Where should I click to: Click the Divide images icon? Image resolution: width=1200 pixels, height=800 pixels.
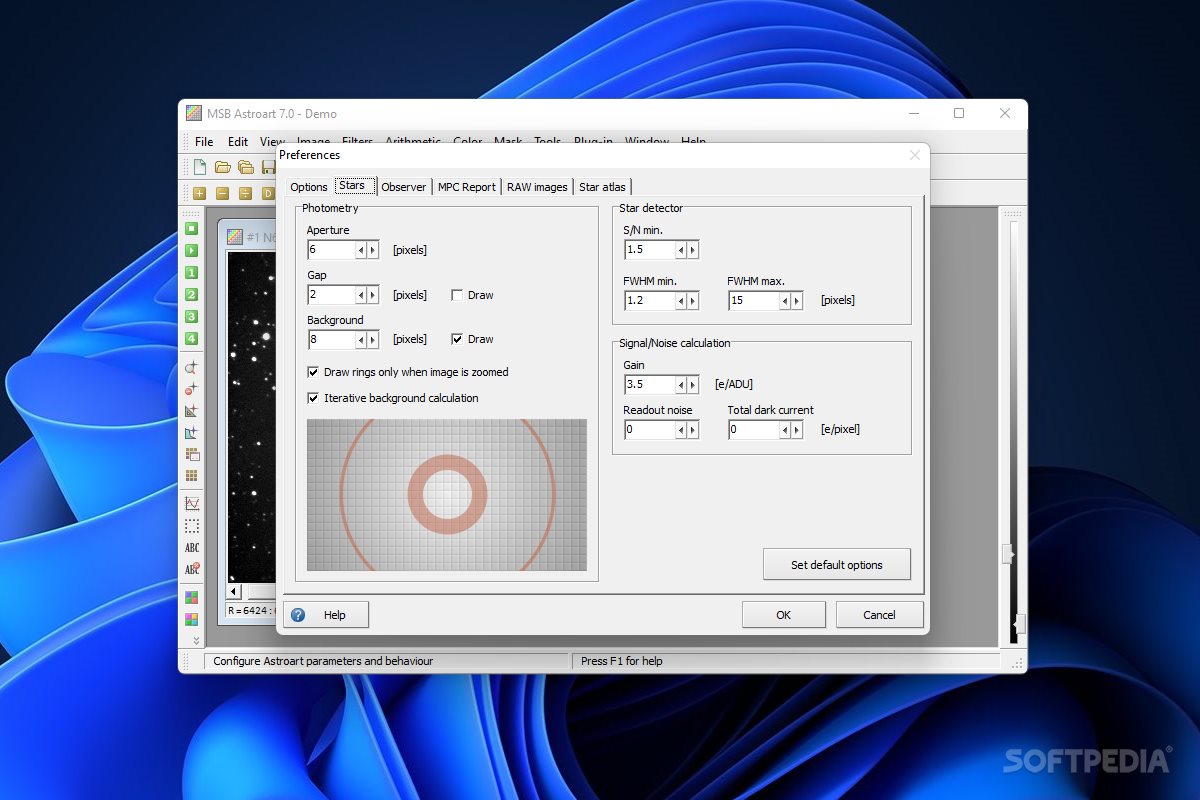point(245,193)
